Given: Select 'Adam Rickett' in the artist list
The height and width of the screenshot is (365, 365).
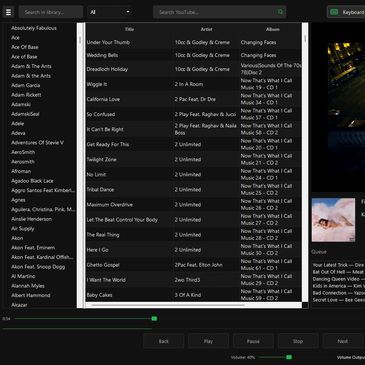Looking at the screenshot, I should pos(26,95).
